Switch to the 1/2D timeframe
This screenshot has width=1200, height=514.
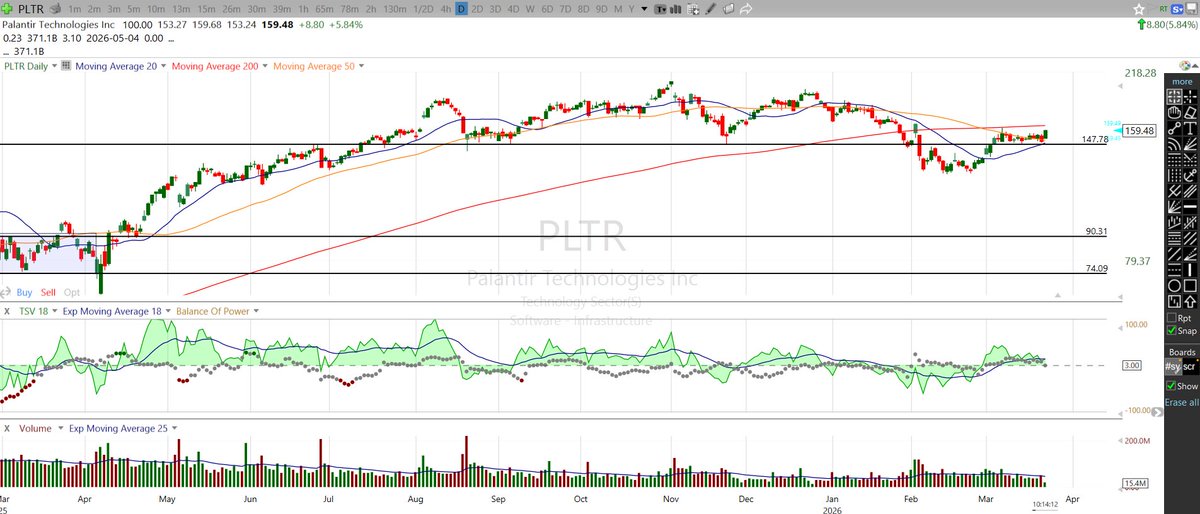pos(424,9)
